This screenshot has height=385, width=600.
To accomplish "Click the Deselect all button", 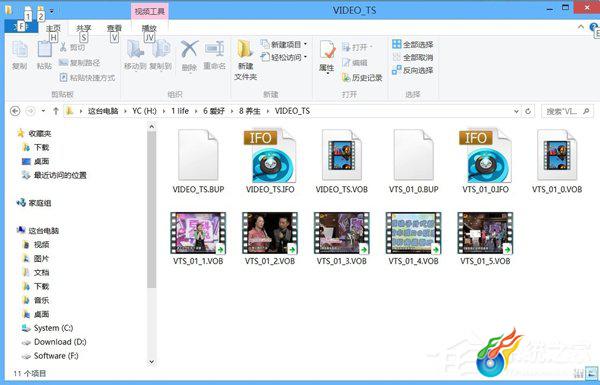I will pyautogui.click(x=413, y=57).
